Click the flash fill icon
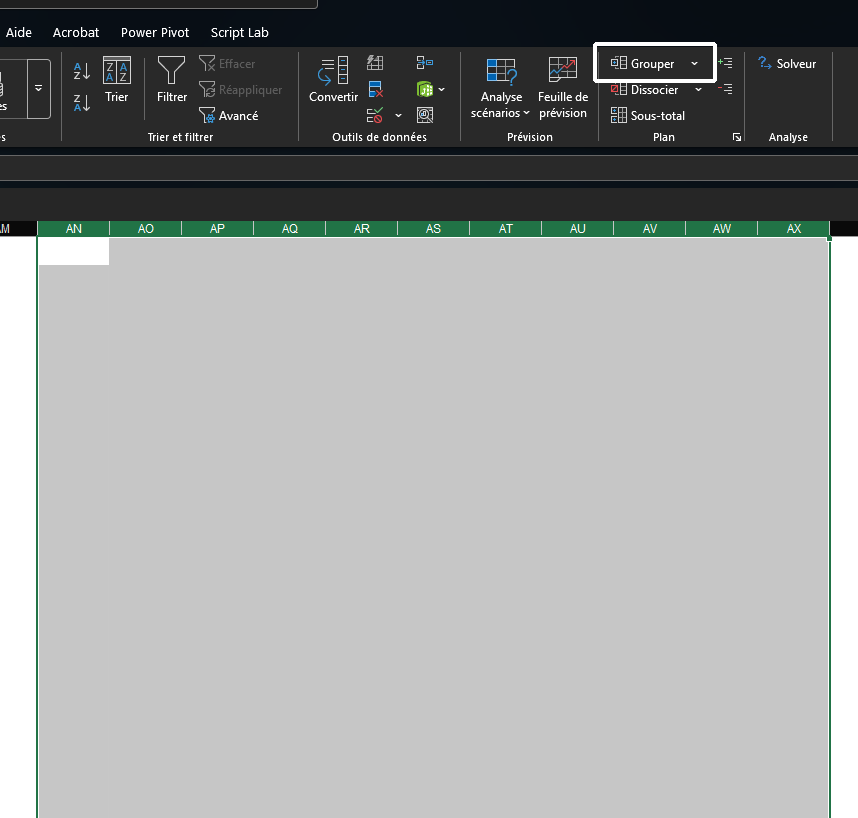This screenshot has width=858, height=818. click(375, 63)
